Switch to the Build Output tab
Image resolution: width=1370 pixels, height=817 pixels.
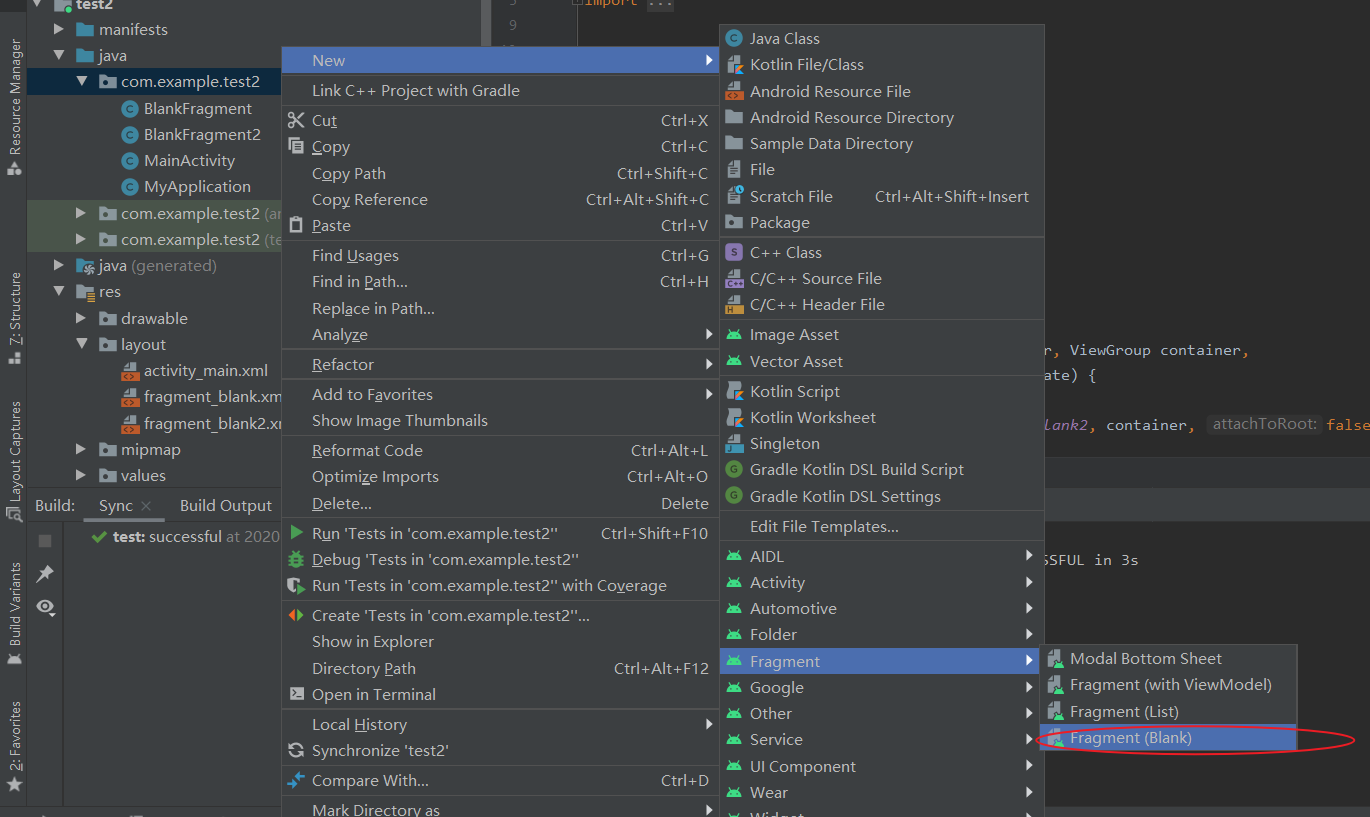[224, 505]
